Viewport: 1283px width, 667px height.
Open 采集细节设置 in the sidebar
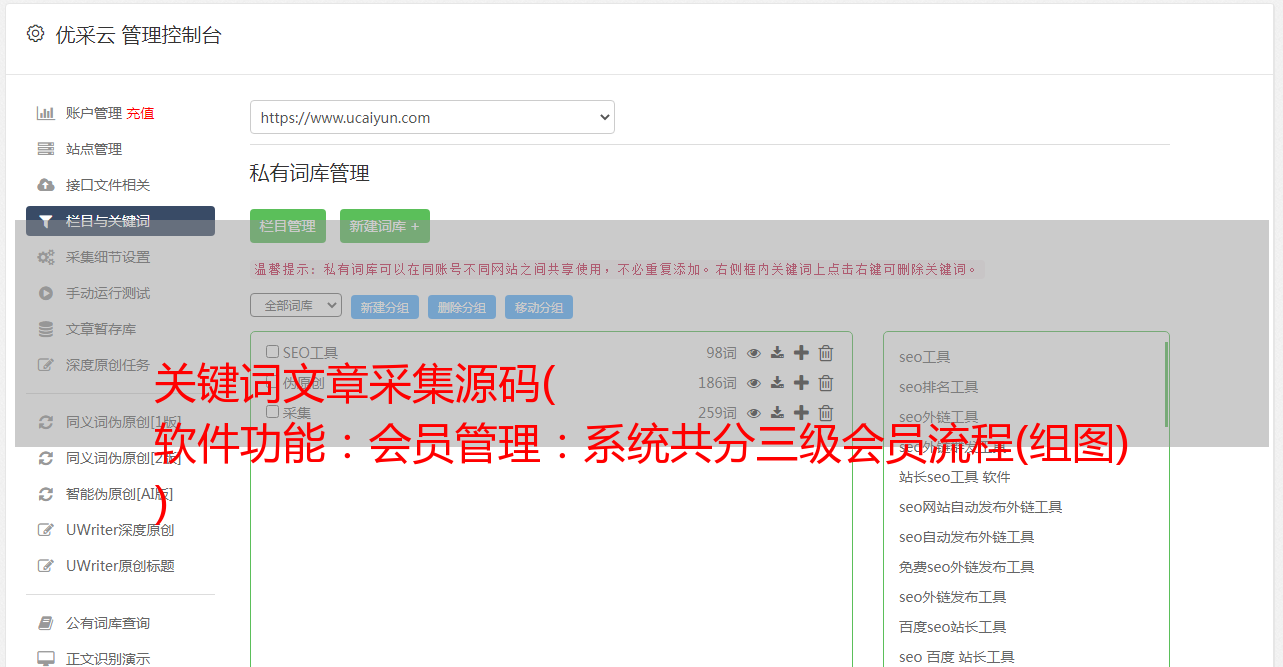click(x=108, y=257)
